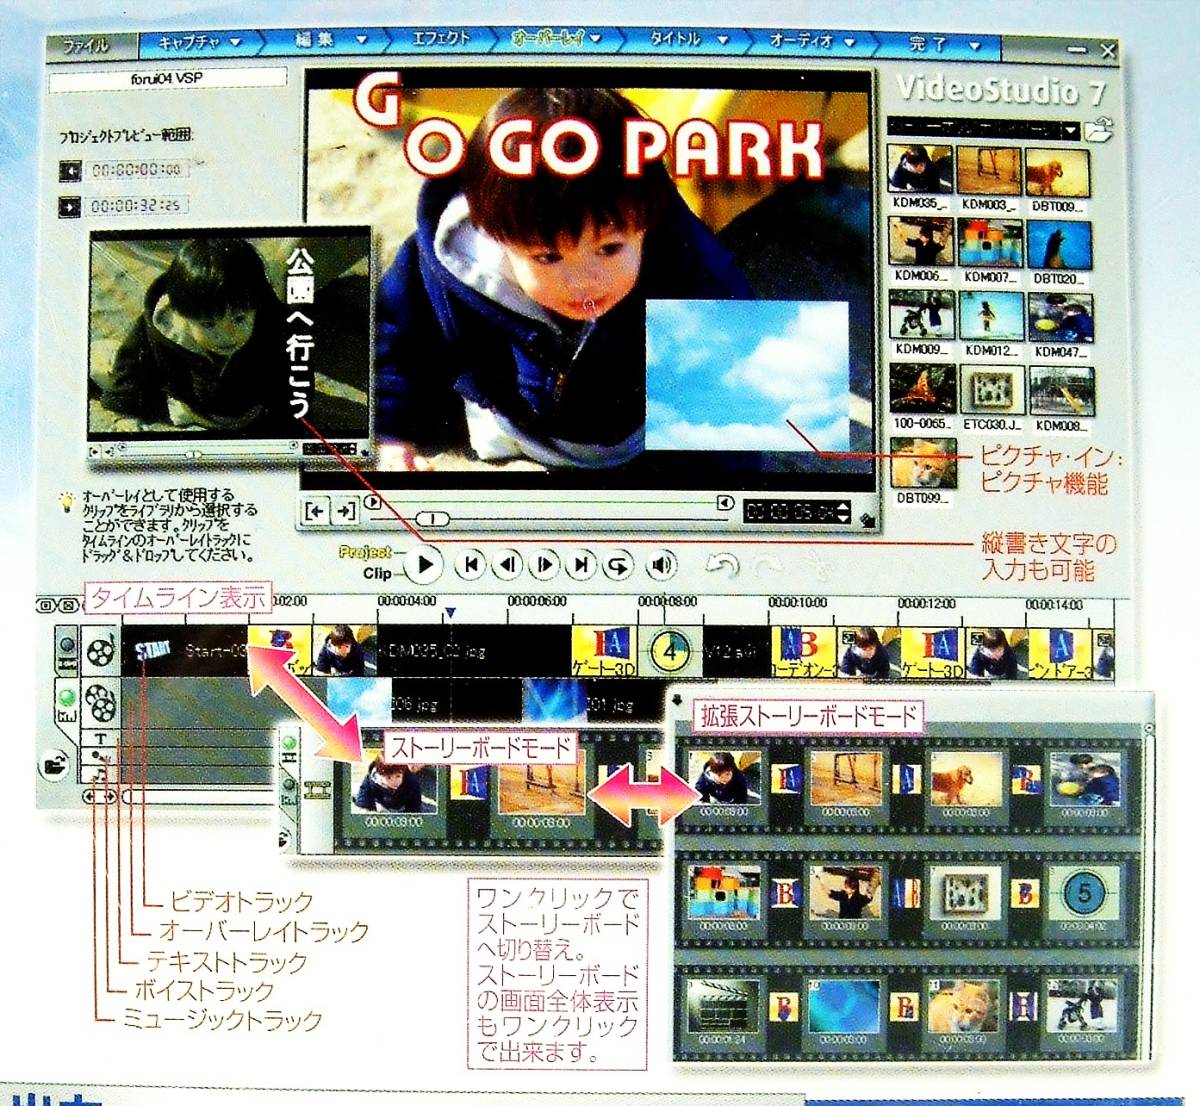Click the Redo arrow icon
The image size is (1200, 1106).
point(768,567)
